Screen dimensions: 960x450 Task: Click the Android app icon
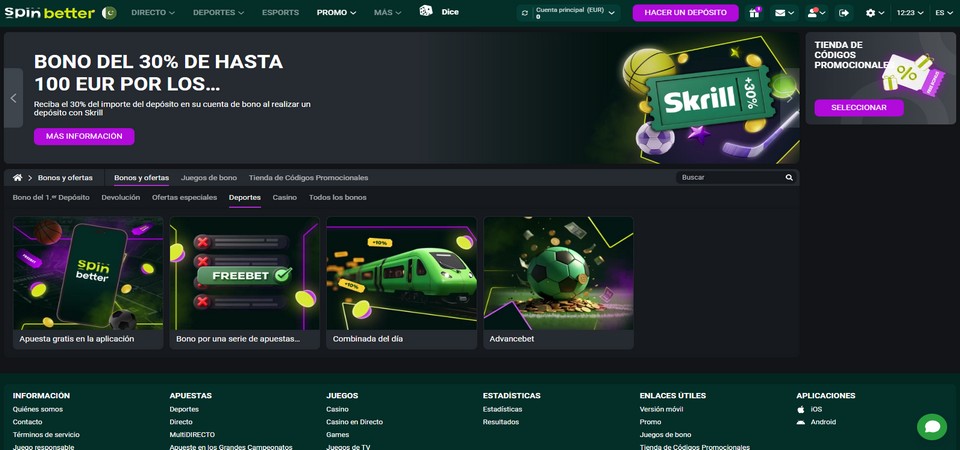pyautogui.click(x=801, y=422)
